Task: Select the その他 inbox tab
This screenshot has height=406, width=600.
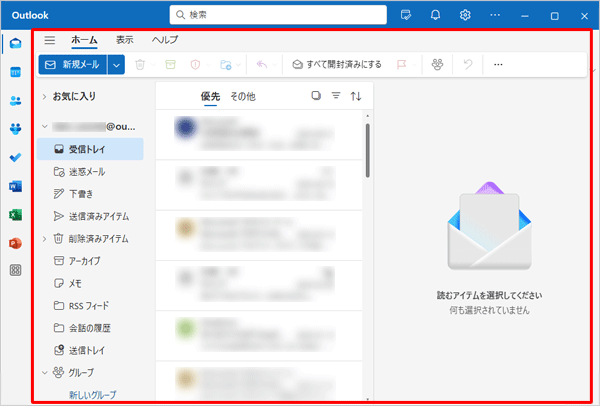Action: [243, 96]
